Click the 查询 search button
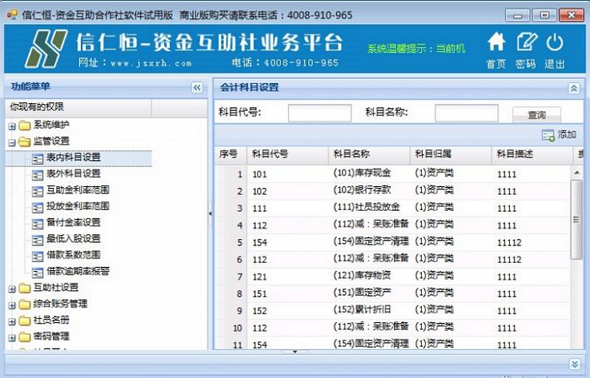Viewport: 590px width, 378px height. [x=537, y=114]
